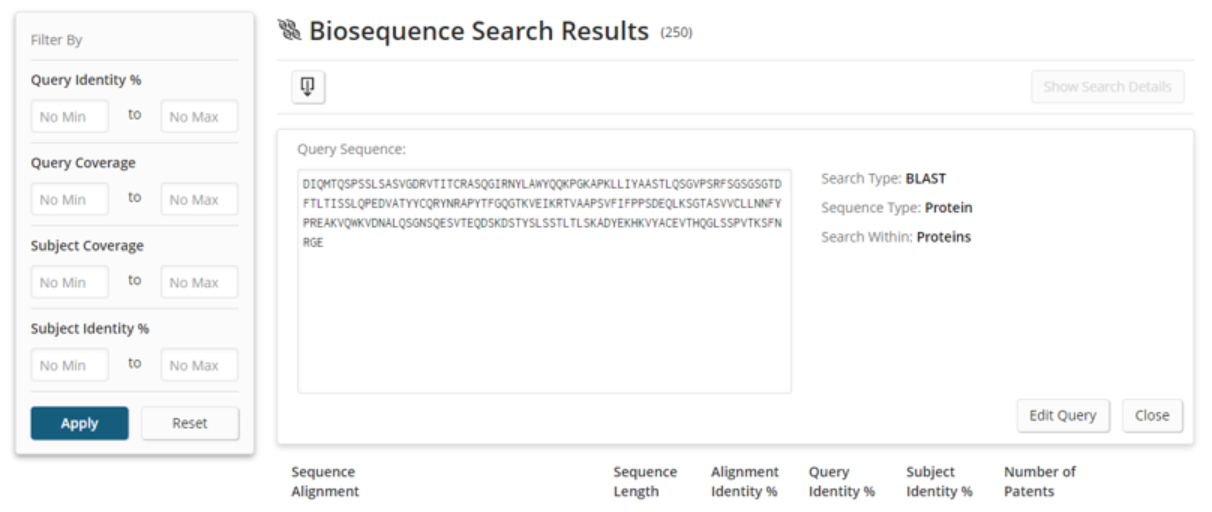
Task: Sort by the Alignment Identity % column header
Action: click(744, 481)
